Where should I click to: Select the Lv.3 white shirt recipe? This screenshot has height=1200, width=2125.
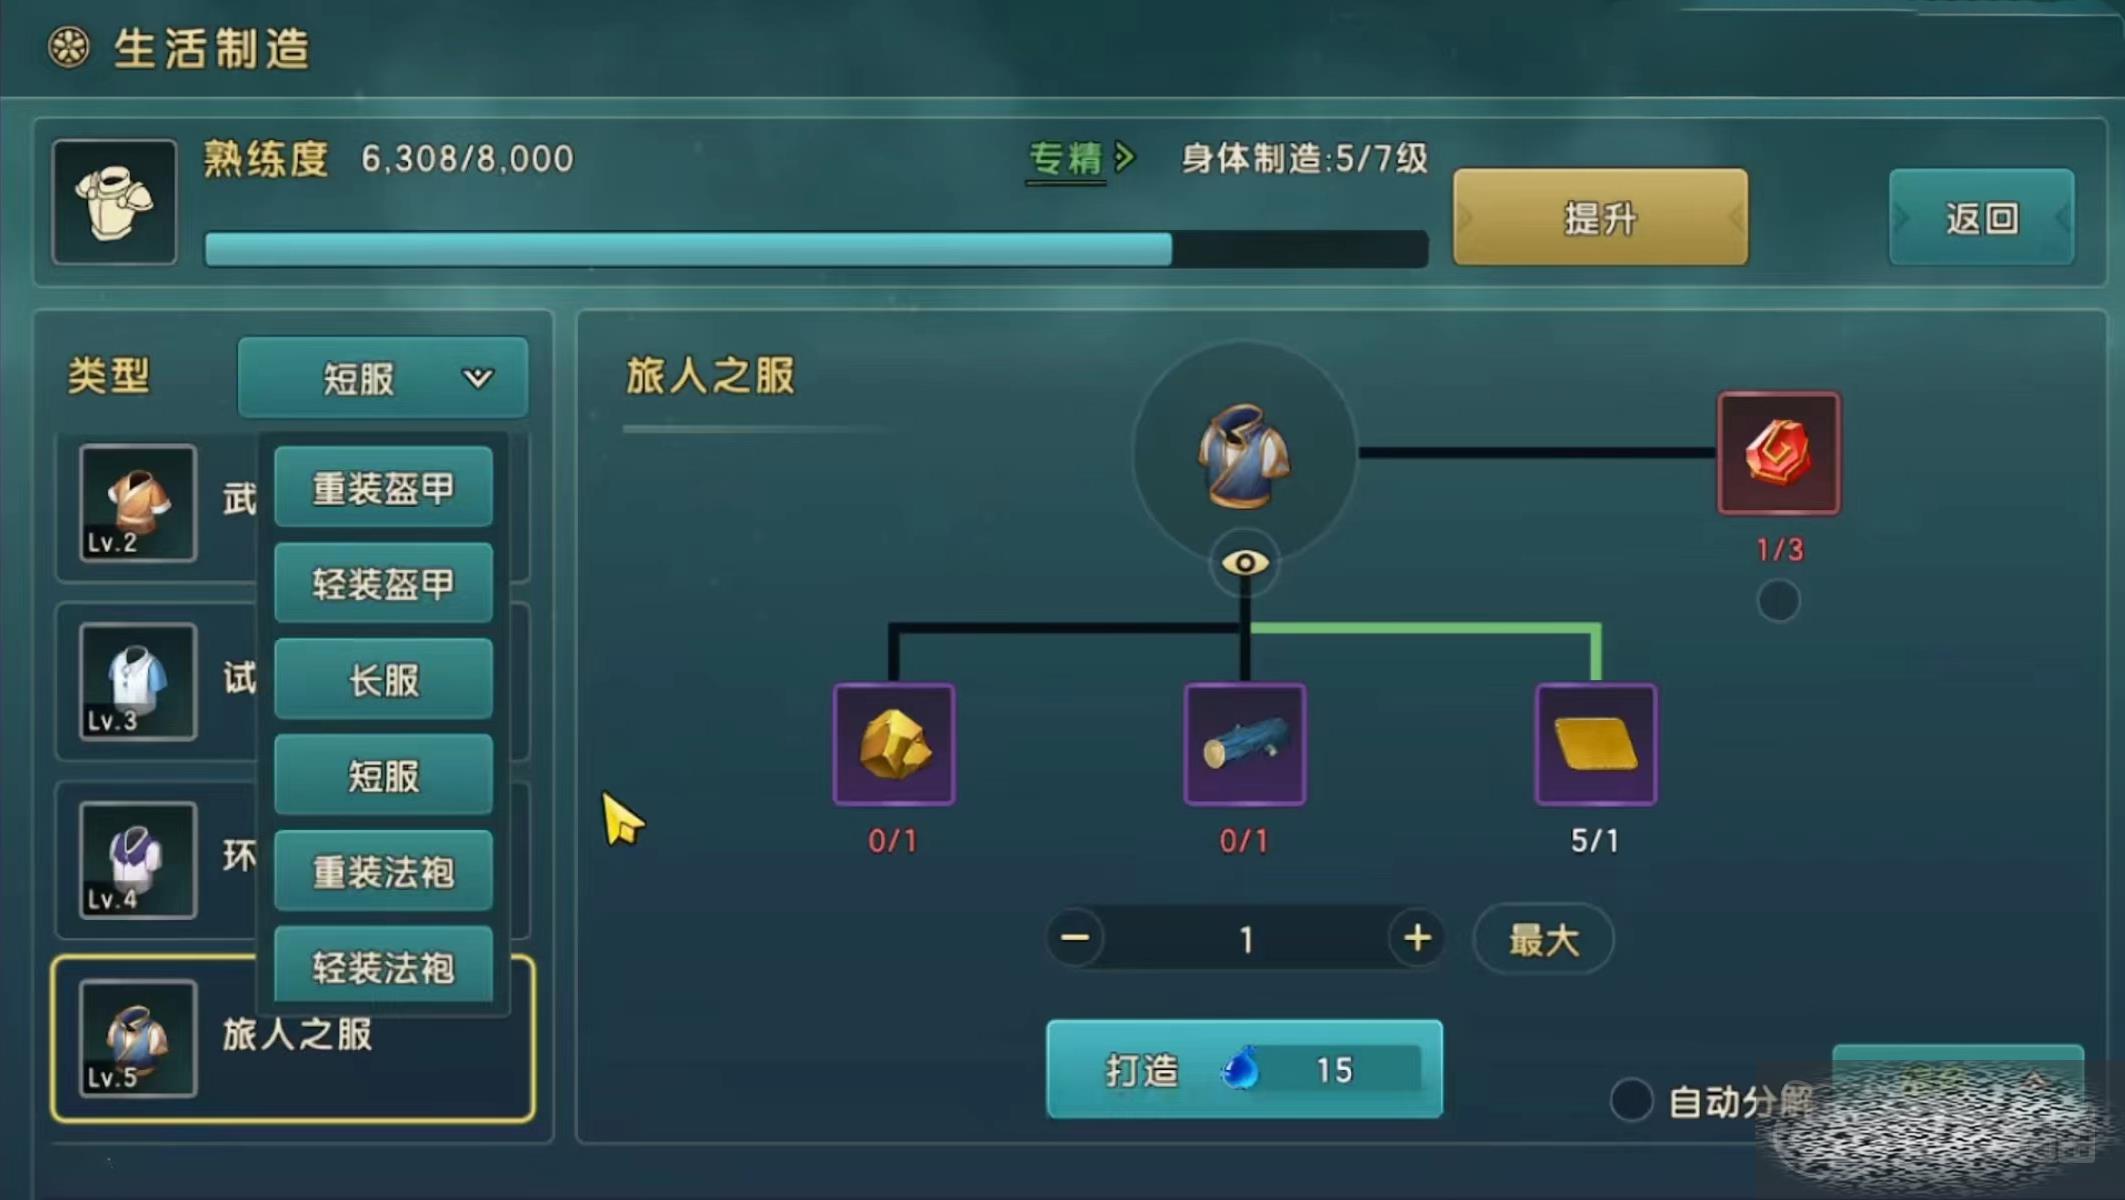point(138,681)
